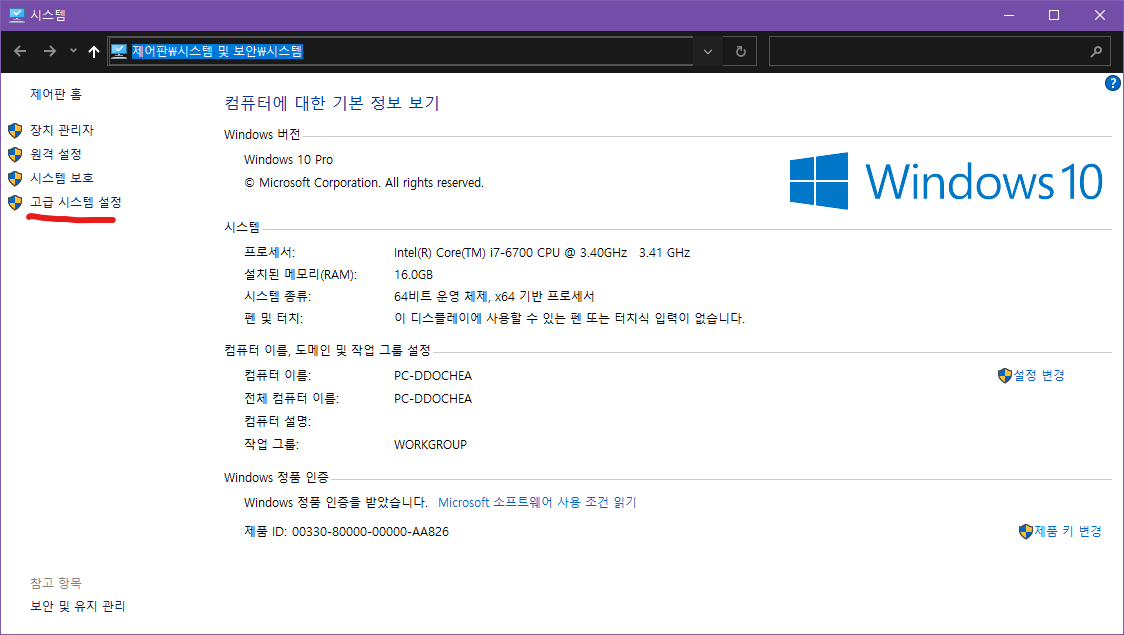1124x635 pixels.
Task: Click the heading 컴퓨터에 대한 기본 정보 보기
Action: 332,103
